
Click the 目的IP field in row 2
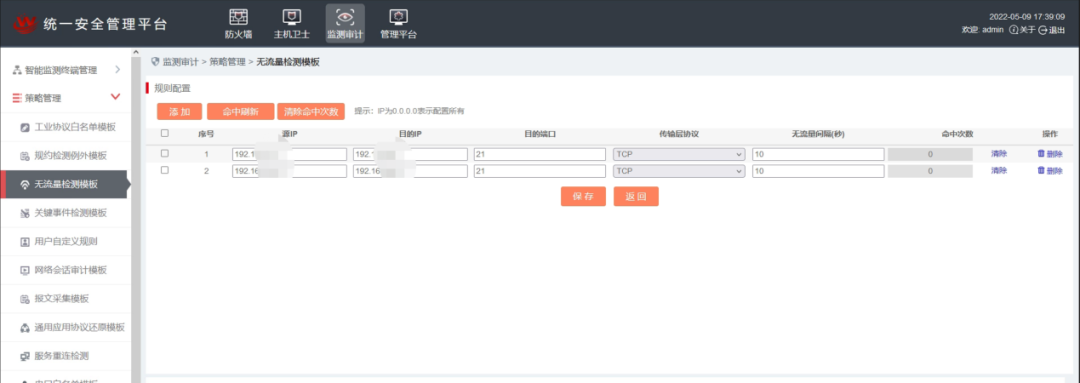[x=410, y=171]
